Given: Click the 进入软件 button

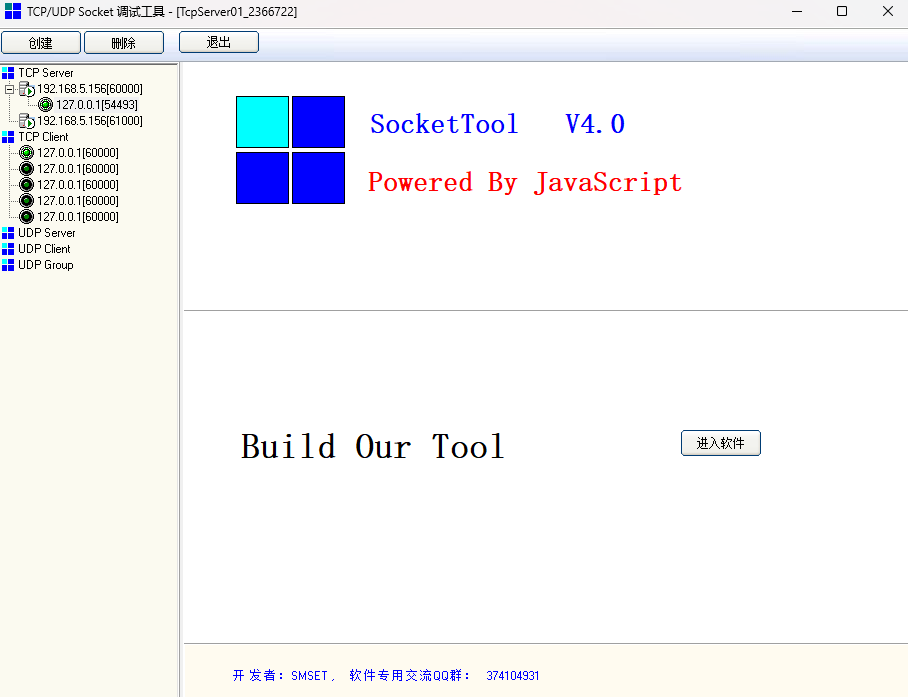Looking at the screenshot, I should (x=720, y=443).
